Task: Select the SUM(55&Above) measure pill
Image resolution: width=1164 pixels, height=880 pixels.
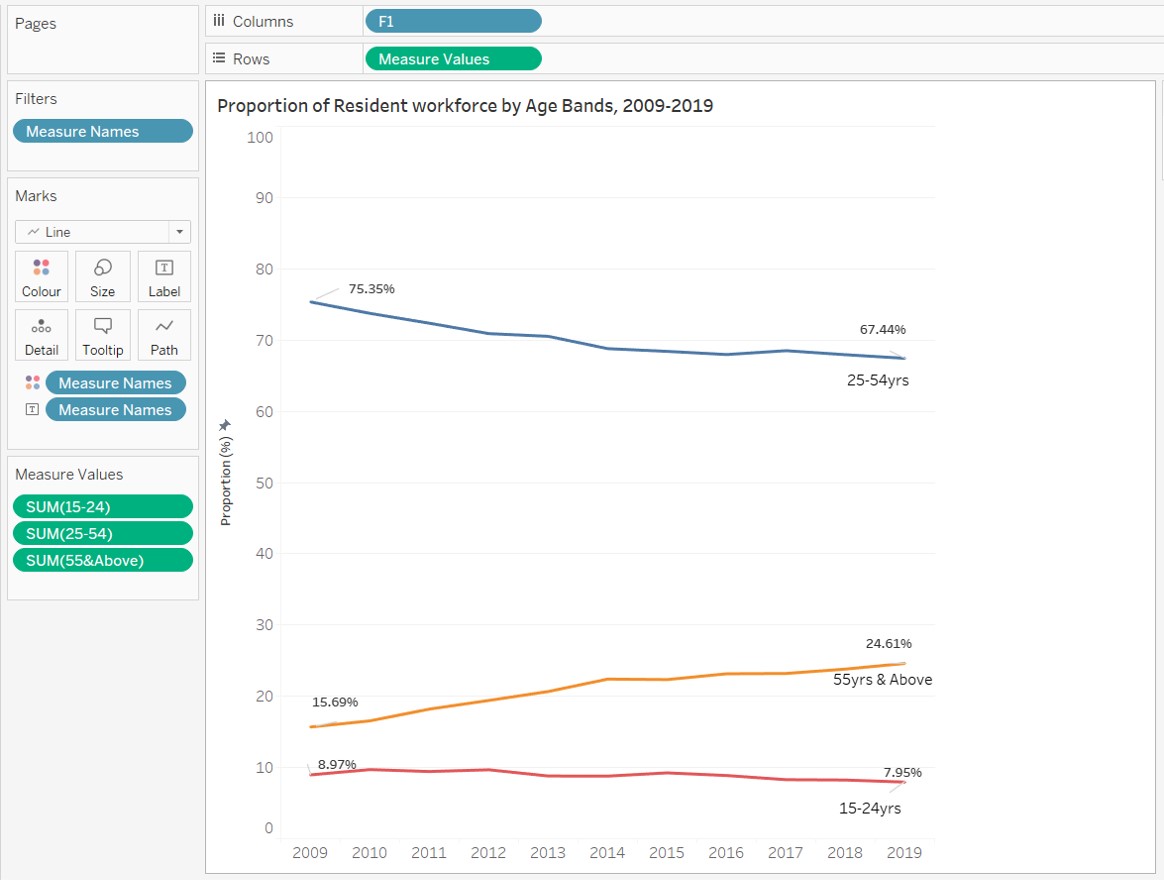Action: point(102,560)
